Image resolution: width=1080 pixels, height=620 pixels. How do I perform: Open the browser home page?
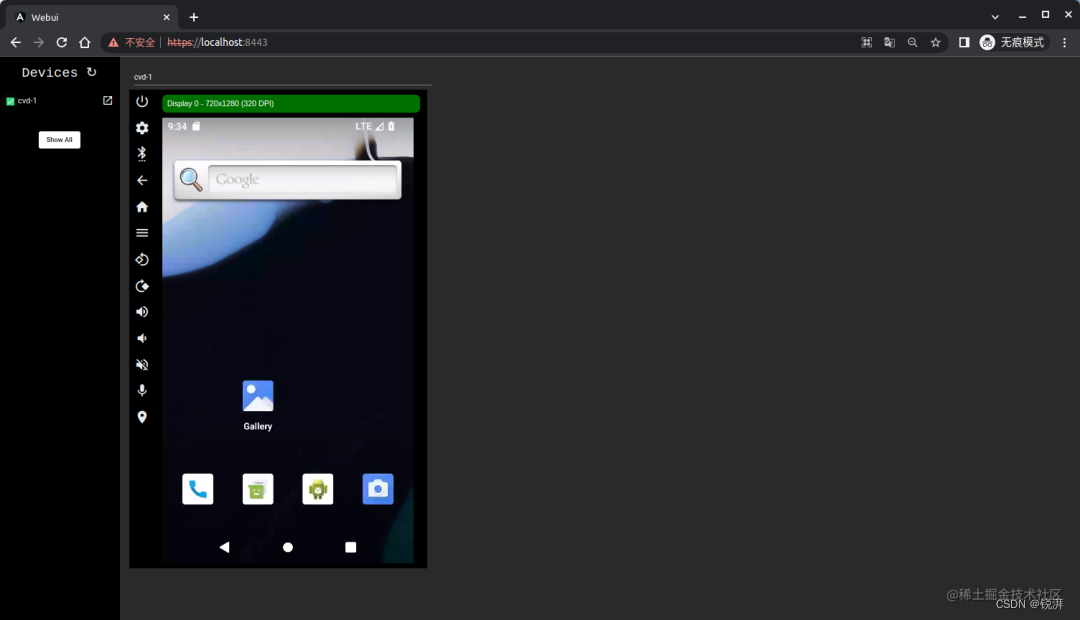pyautogui.click(x=85, y=42)
